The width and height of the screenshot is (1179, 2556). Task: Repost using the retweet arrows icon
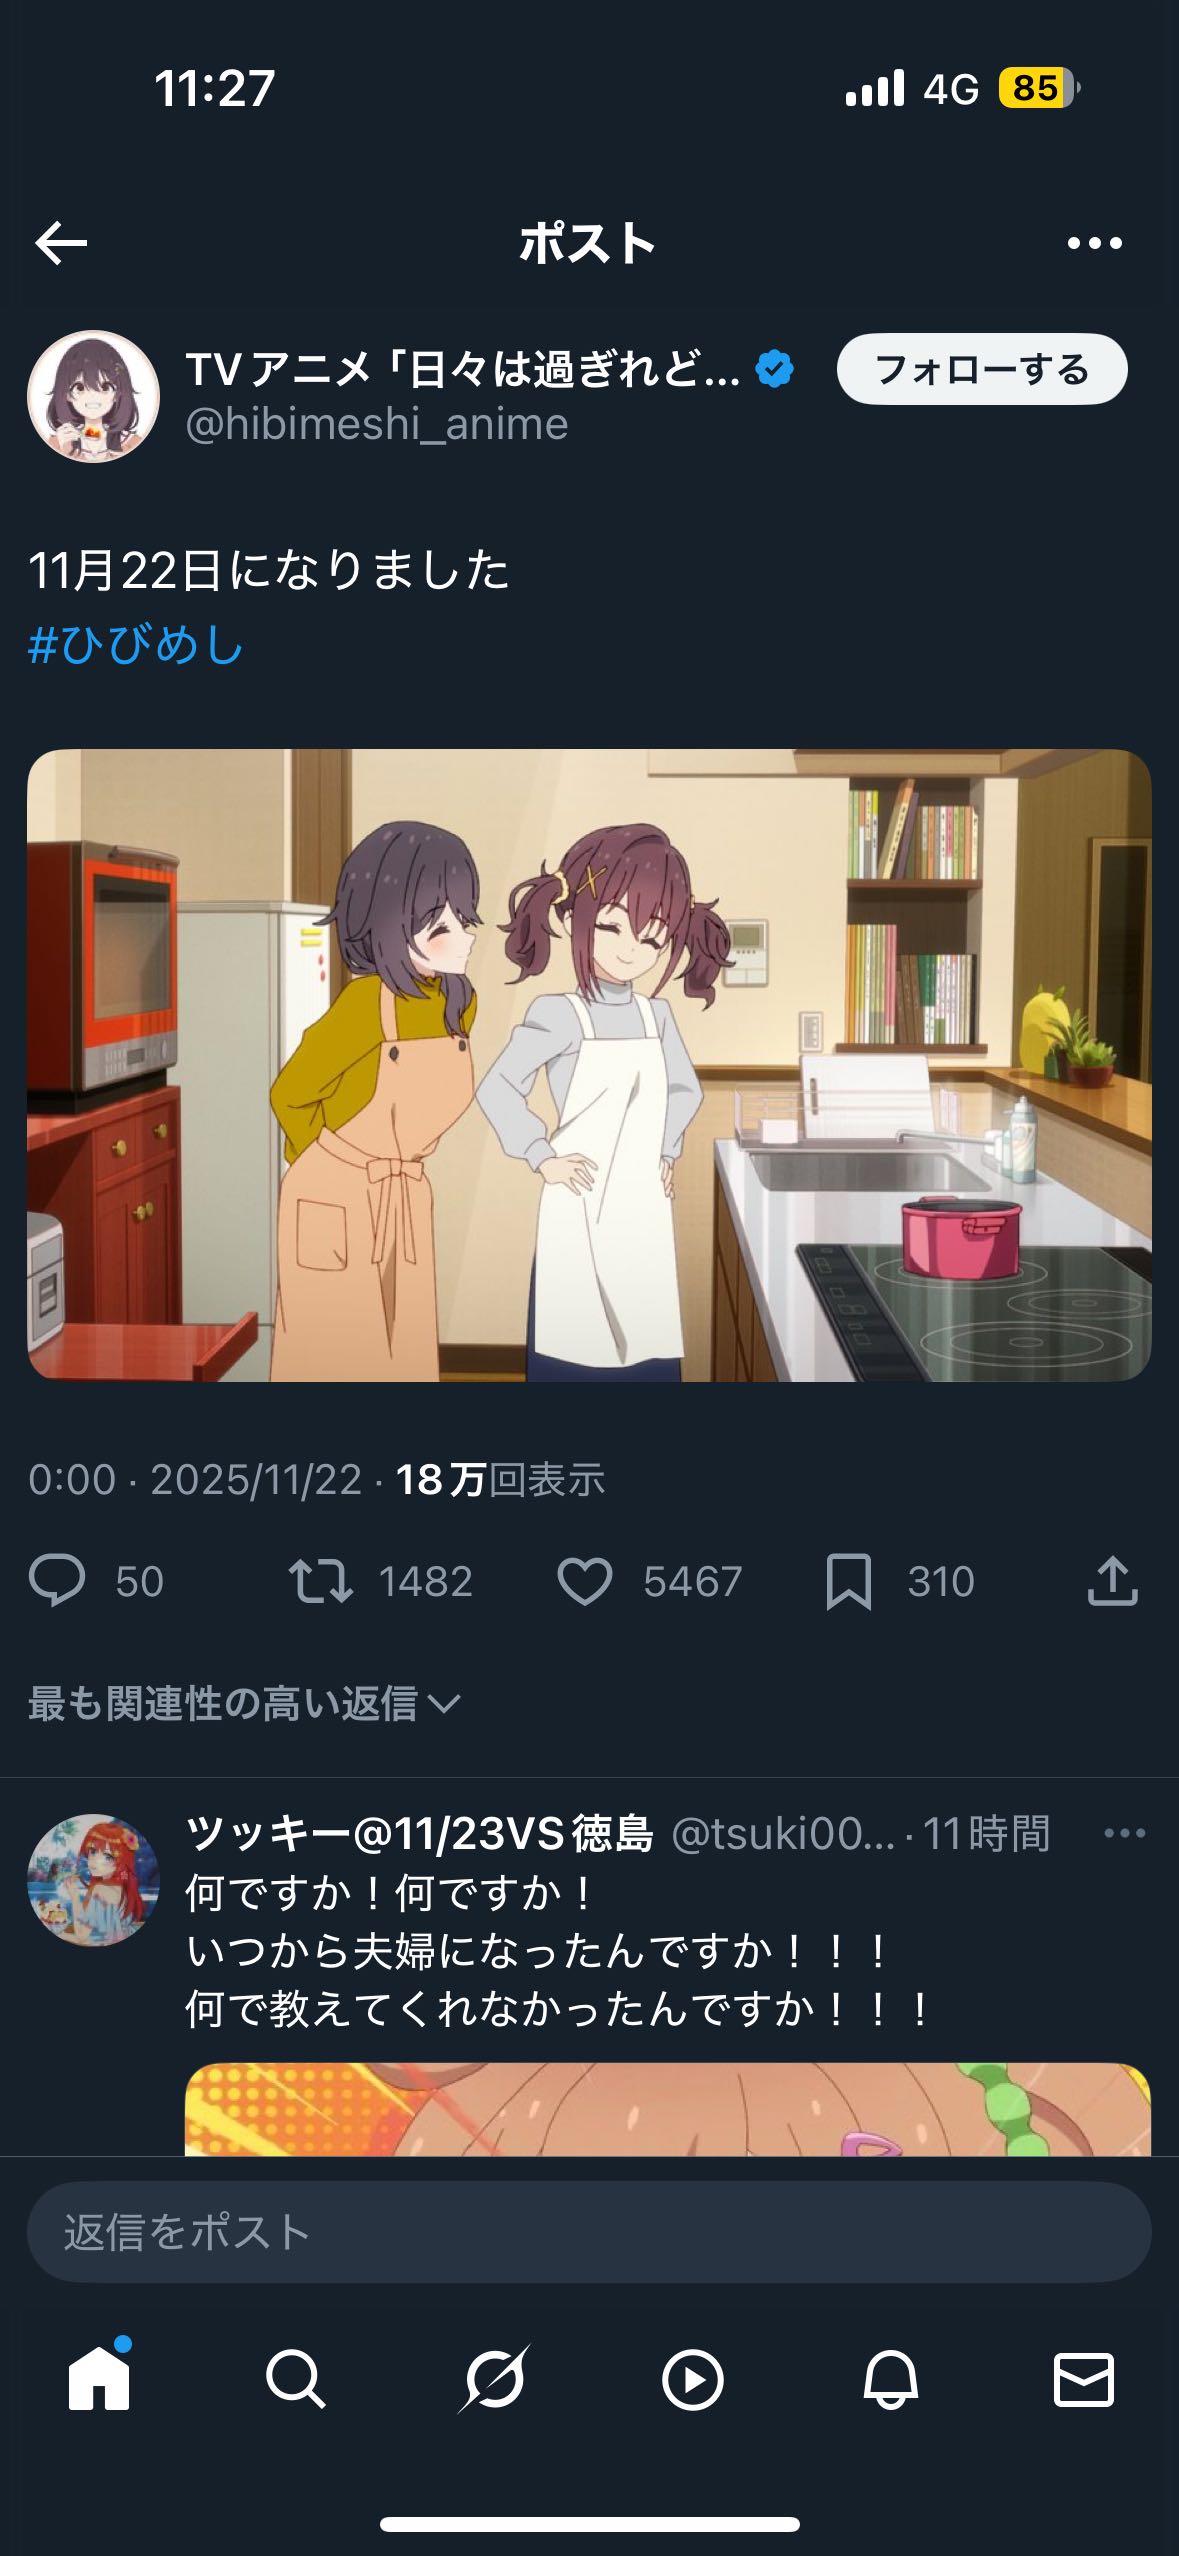click(x=320, y=1581)
